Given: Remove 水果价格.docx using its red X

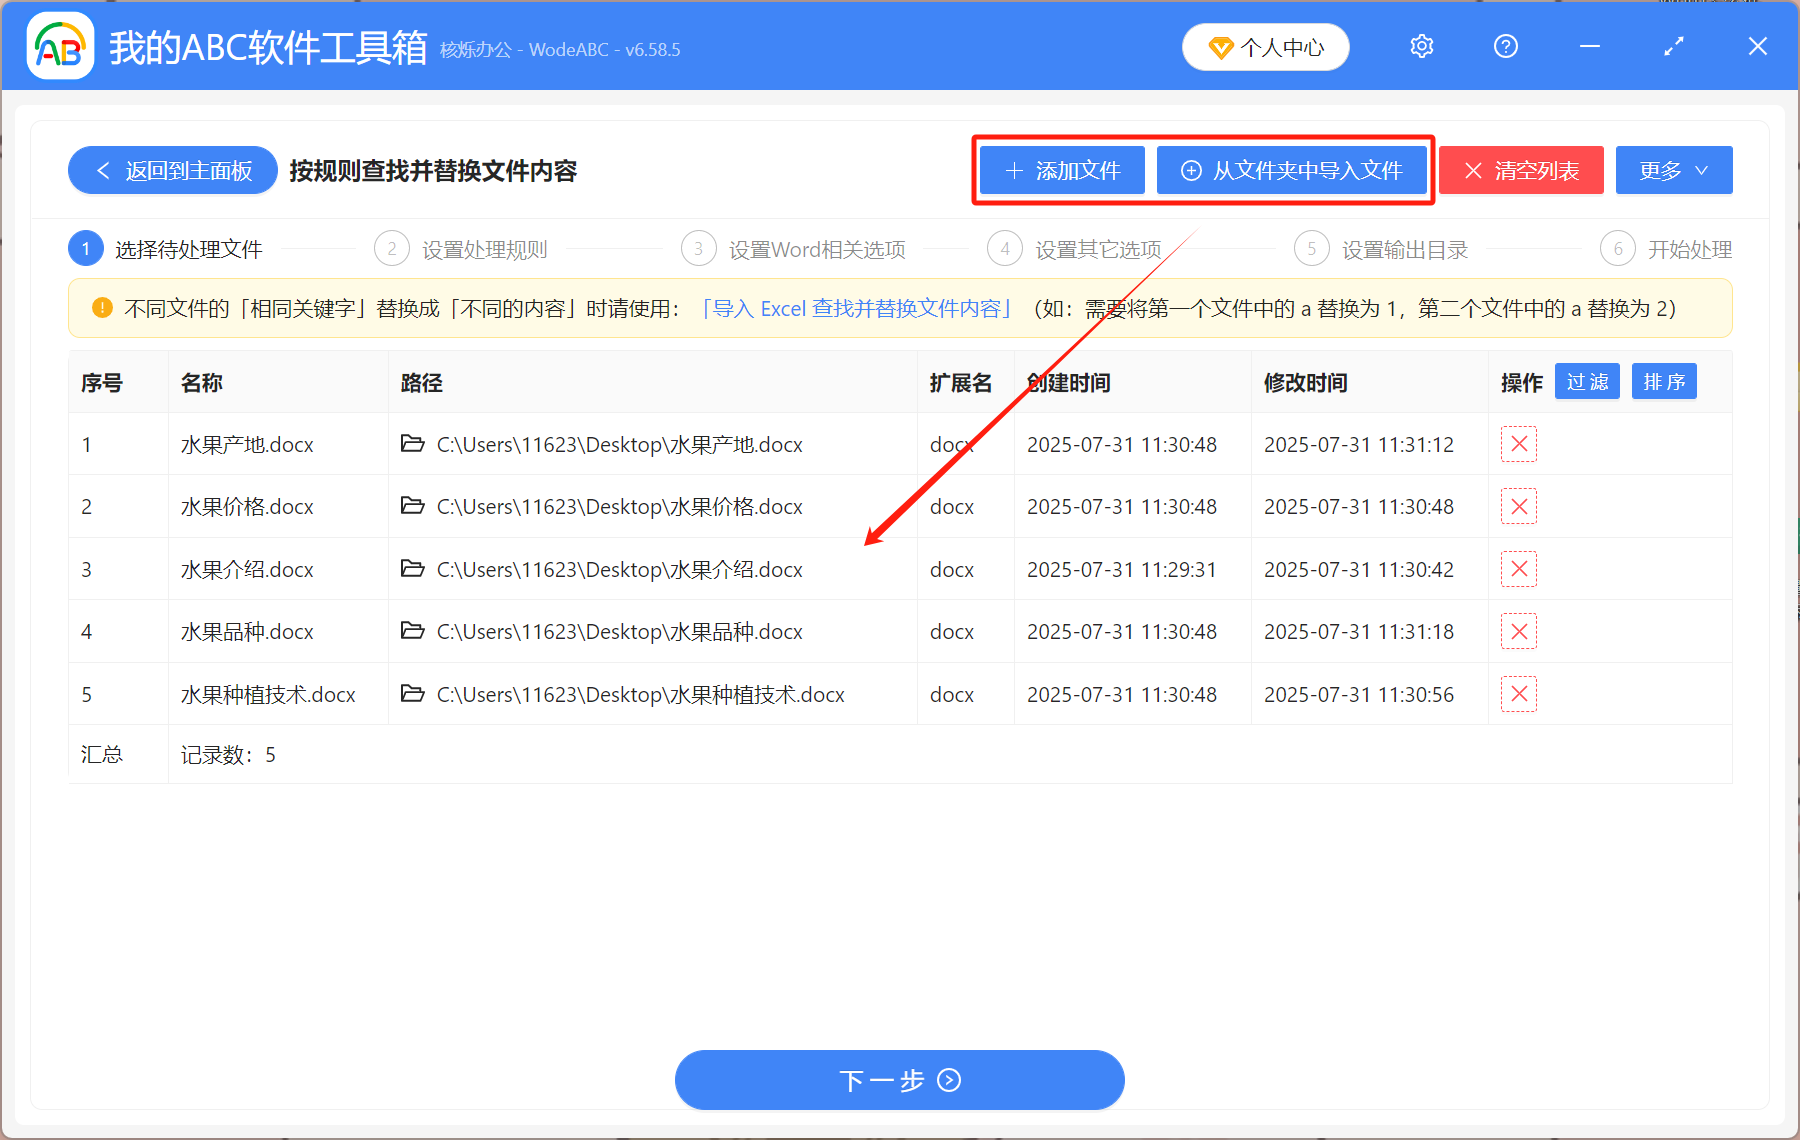Looking at the screenshot, I should [1518, 506].
